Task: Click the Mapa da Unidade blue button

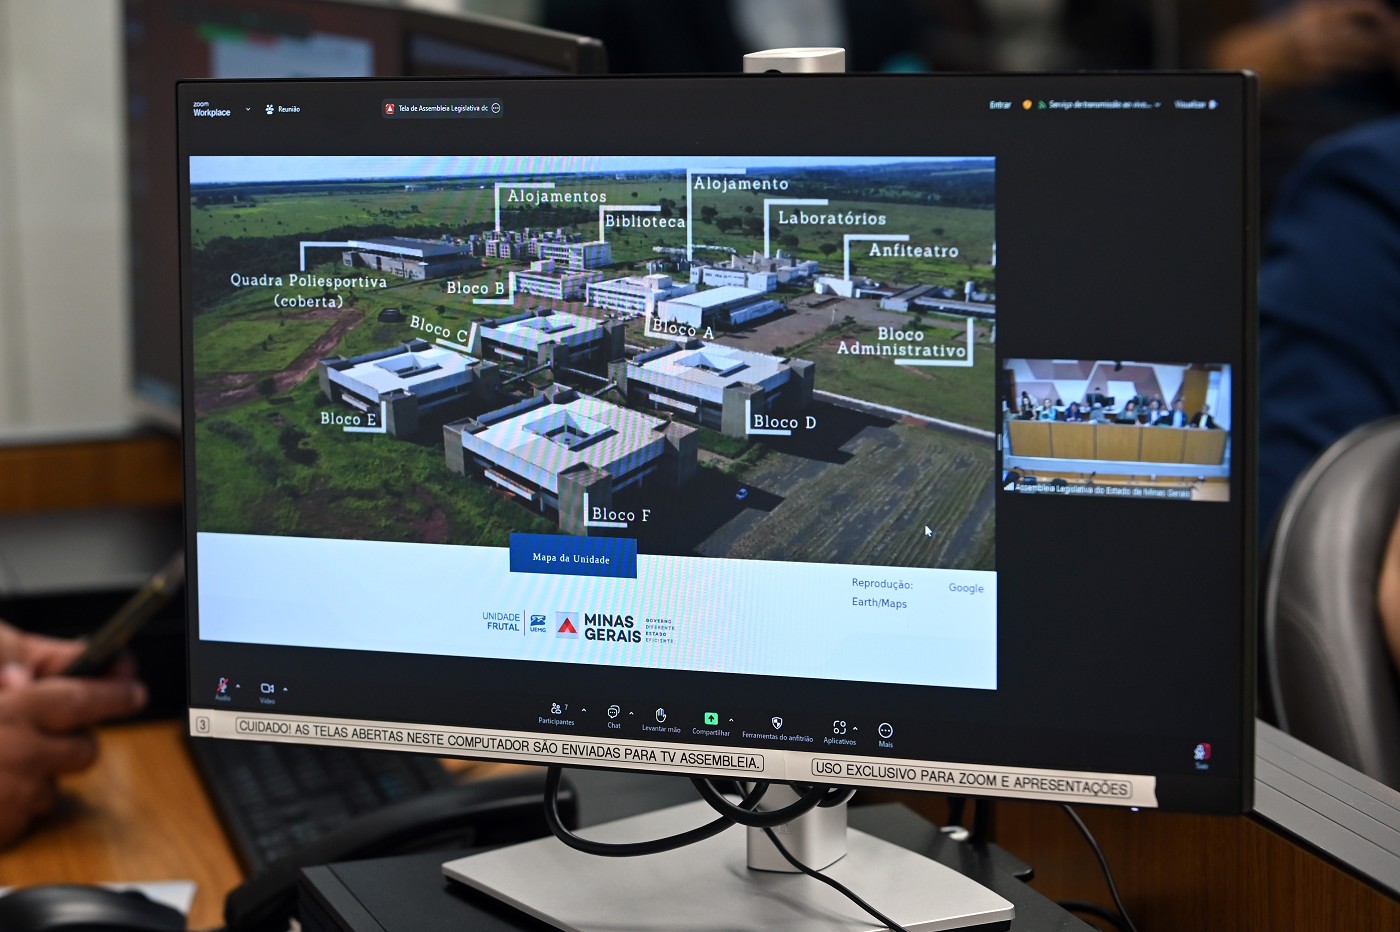Action: tap(572, 557)
